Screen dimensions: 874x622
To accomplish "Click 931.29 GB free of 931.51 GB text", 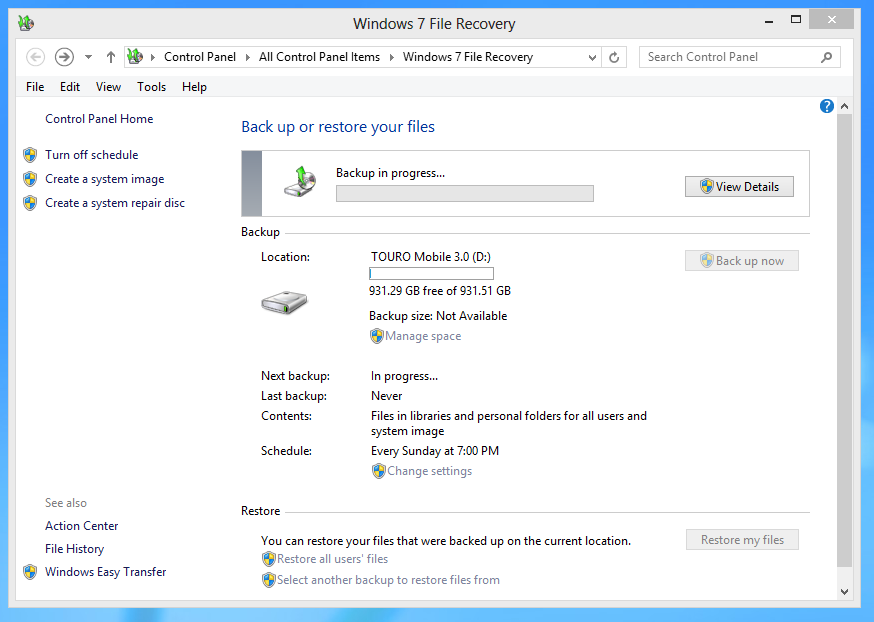I will [x=440, y=291].
